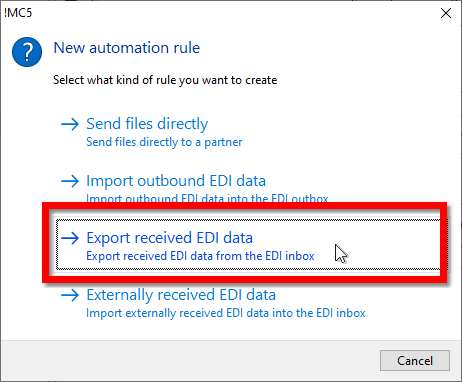Image resolution: width=462 pixels, height=382 pixels.
Task: Click 'Export received EDI data from the EDI inbox' text
Action: [200, 256]
